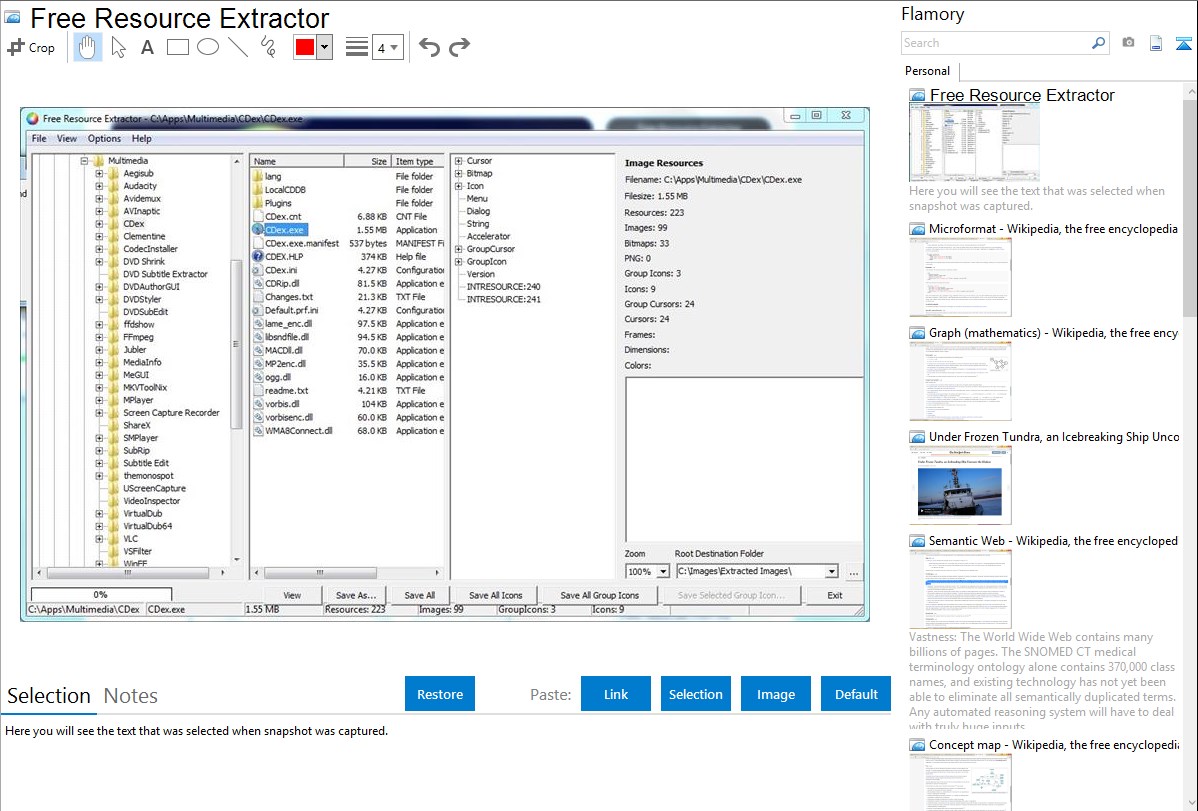The height and width of the screenshot is (811, 1198).
Task: Pick the freehand scribble tool
Action: point(268,47)
